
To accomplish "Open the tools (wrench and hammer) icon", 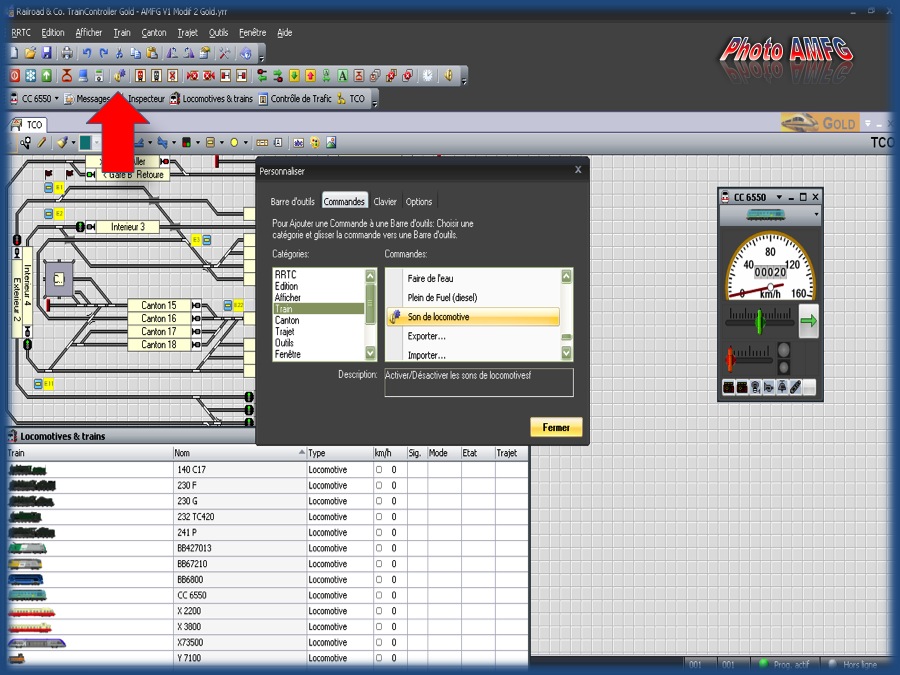I will pos(224,53).
